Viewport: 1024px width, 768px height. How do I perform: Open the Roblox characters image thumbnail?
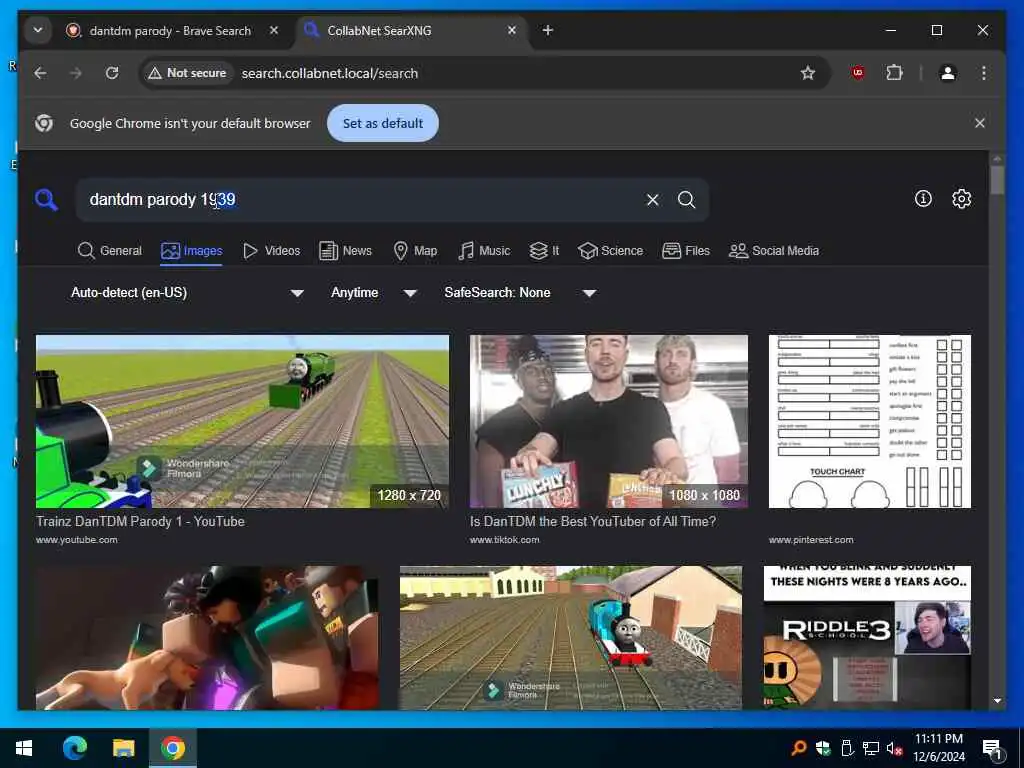click(x=207, y=637)
